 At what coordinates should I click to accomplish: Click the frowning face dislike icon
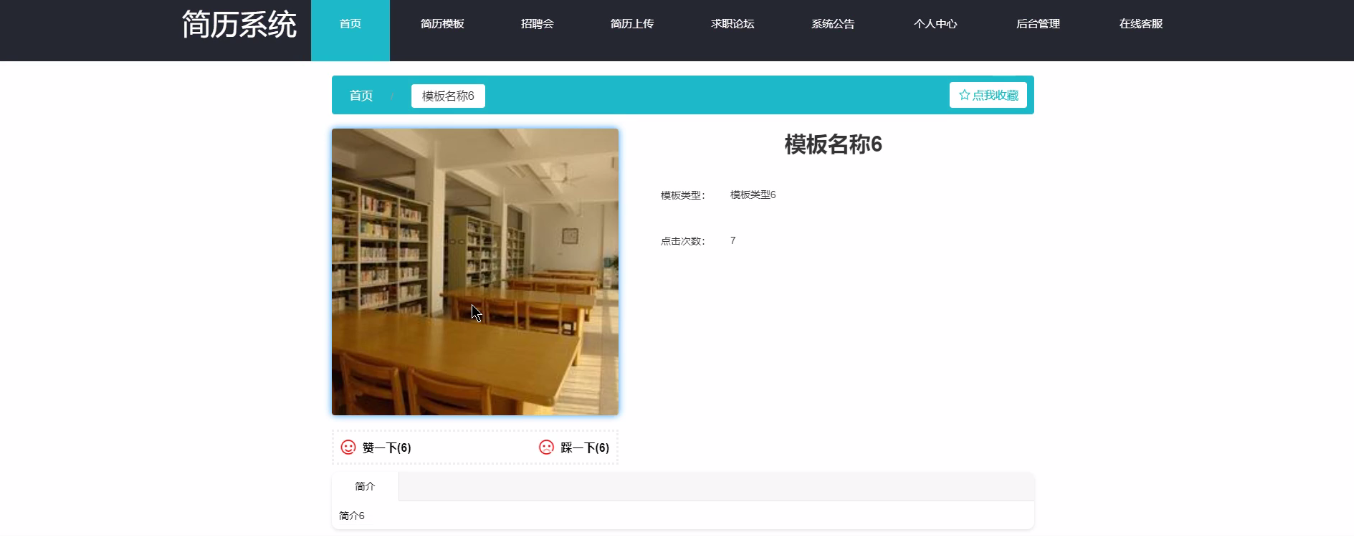pyautogui.click(x=546, y=448)
